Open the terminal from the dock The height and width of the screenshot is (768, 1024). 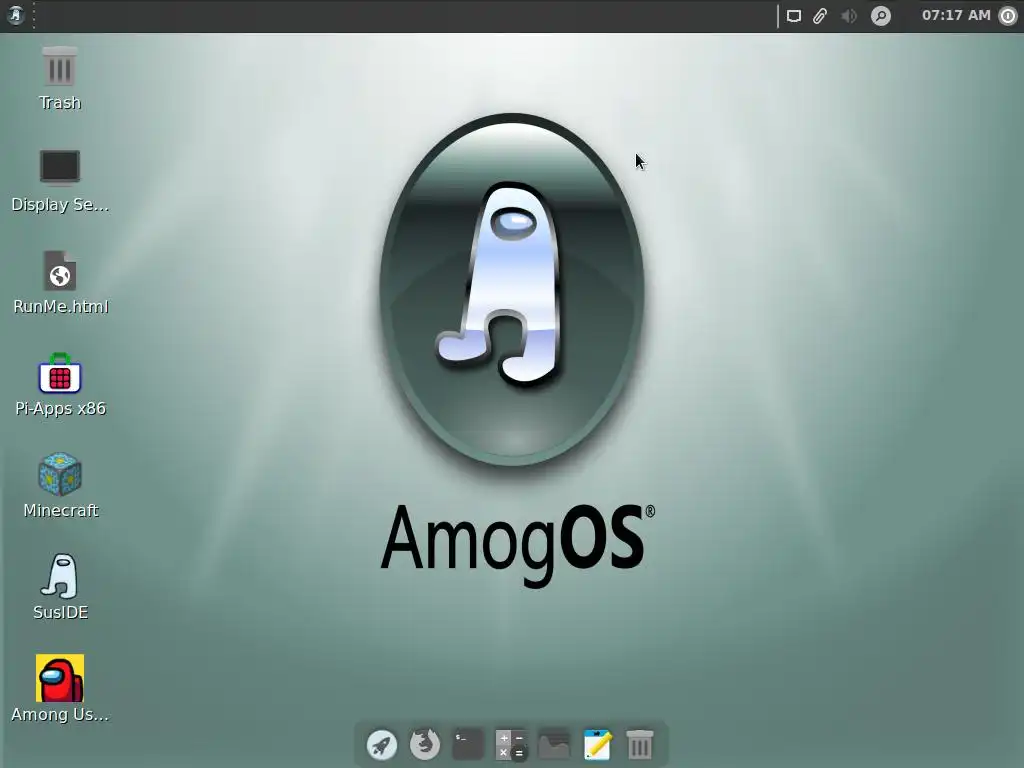tap(468, 744)
